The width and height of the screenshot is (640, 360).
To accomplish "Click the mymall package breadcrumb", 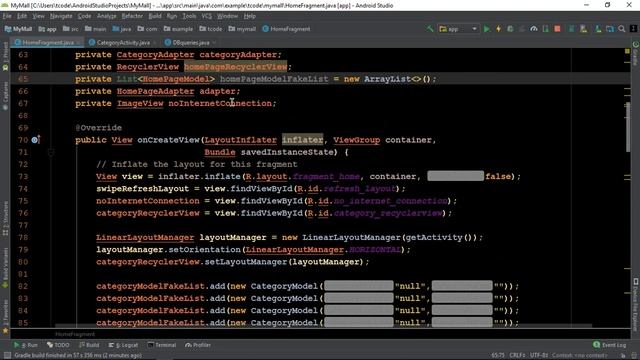I will point(242,29).
